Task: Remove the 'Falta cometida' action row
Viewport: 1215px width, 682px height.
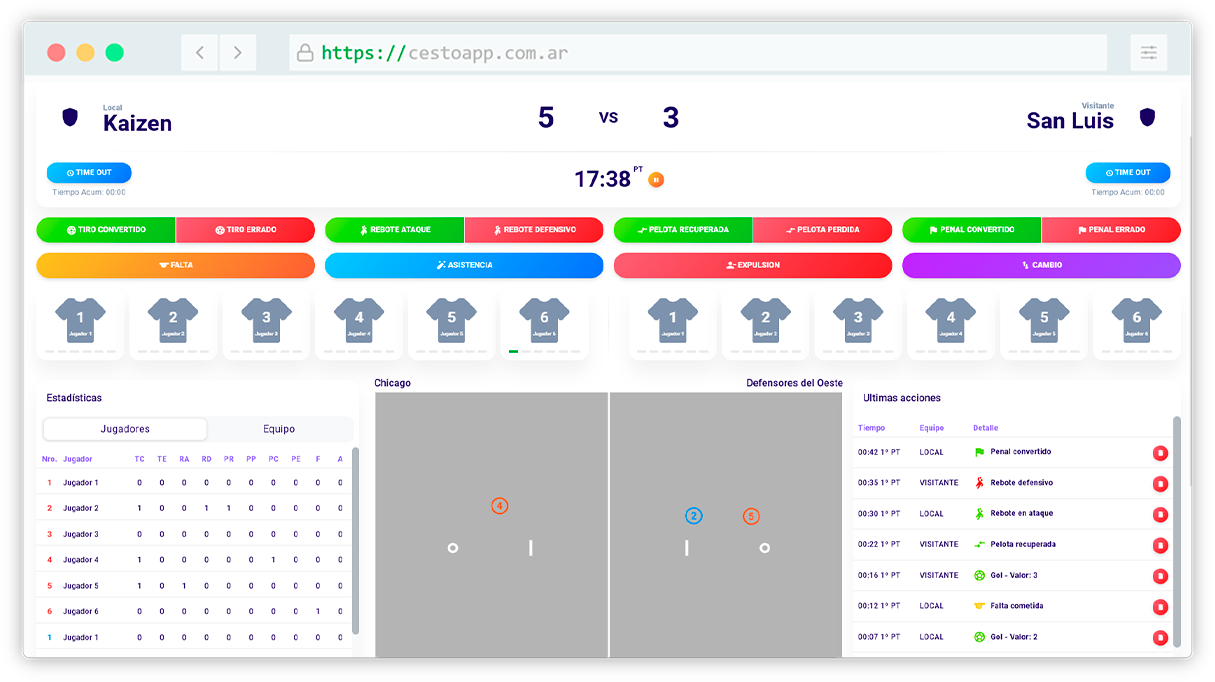Action: point(1160,607)
